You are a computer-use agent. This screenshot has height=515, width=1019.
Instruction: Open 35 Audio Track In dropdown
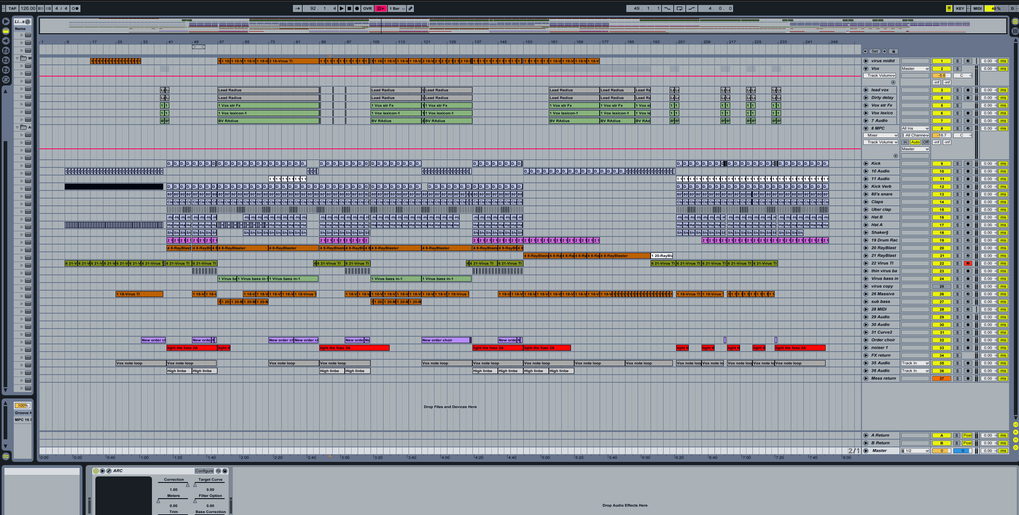point(915,363)
